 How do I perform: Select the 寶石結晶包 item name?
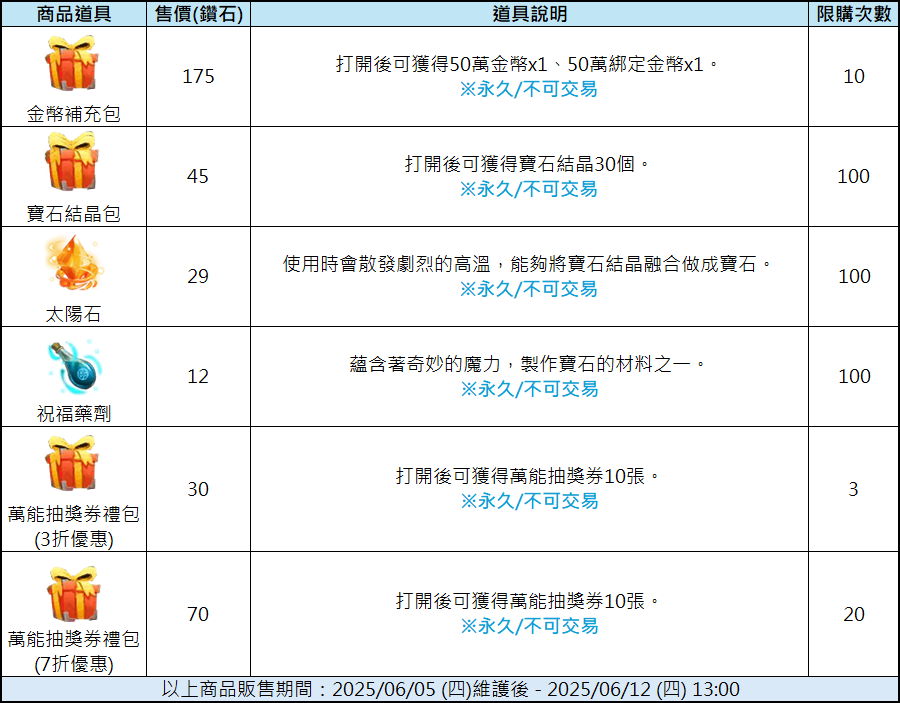(x=73, y=213)
